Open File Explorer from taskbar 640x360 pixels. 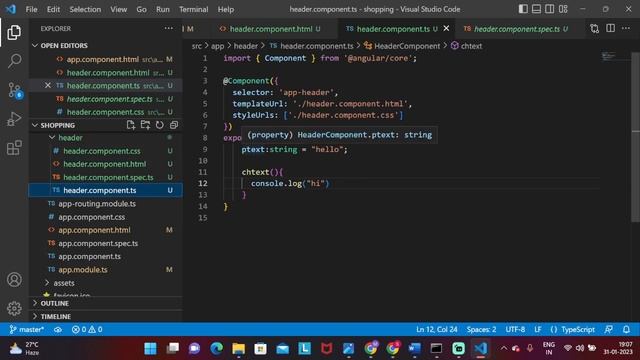(x=238, y=349)
